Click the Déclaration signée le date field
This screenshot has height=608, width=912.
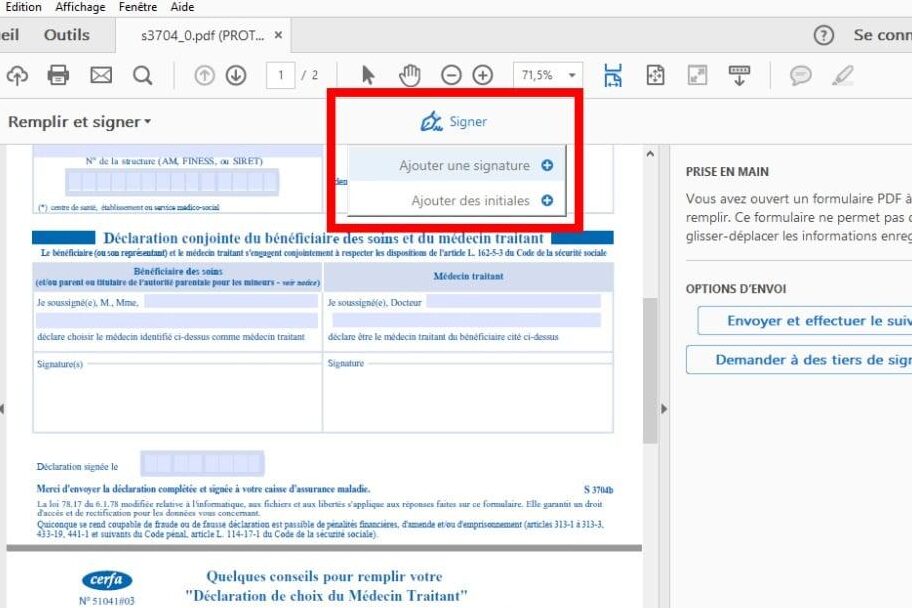[x=202, y=464]
